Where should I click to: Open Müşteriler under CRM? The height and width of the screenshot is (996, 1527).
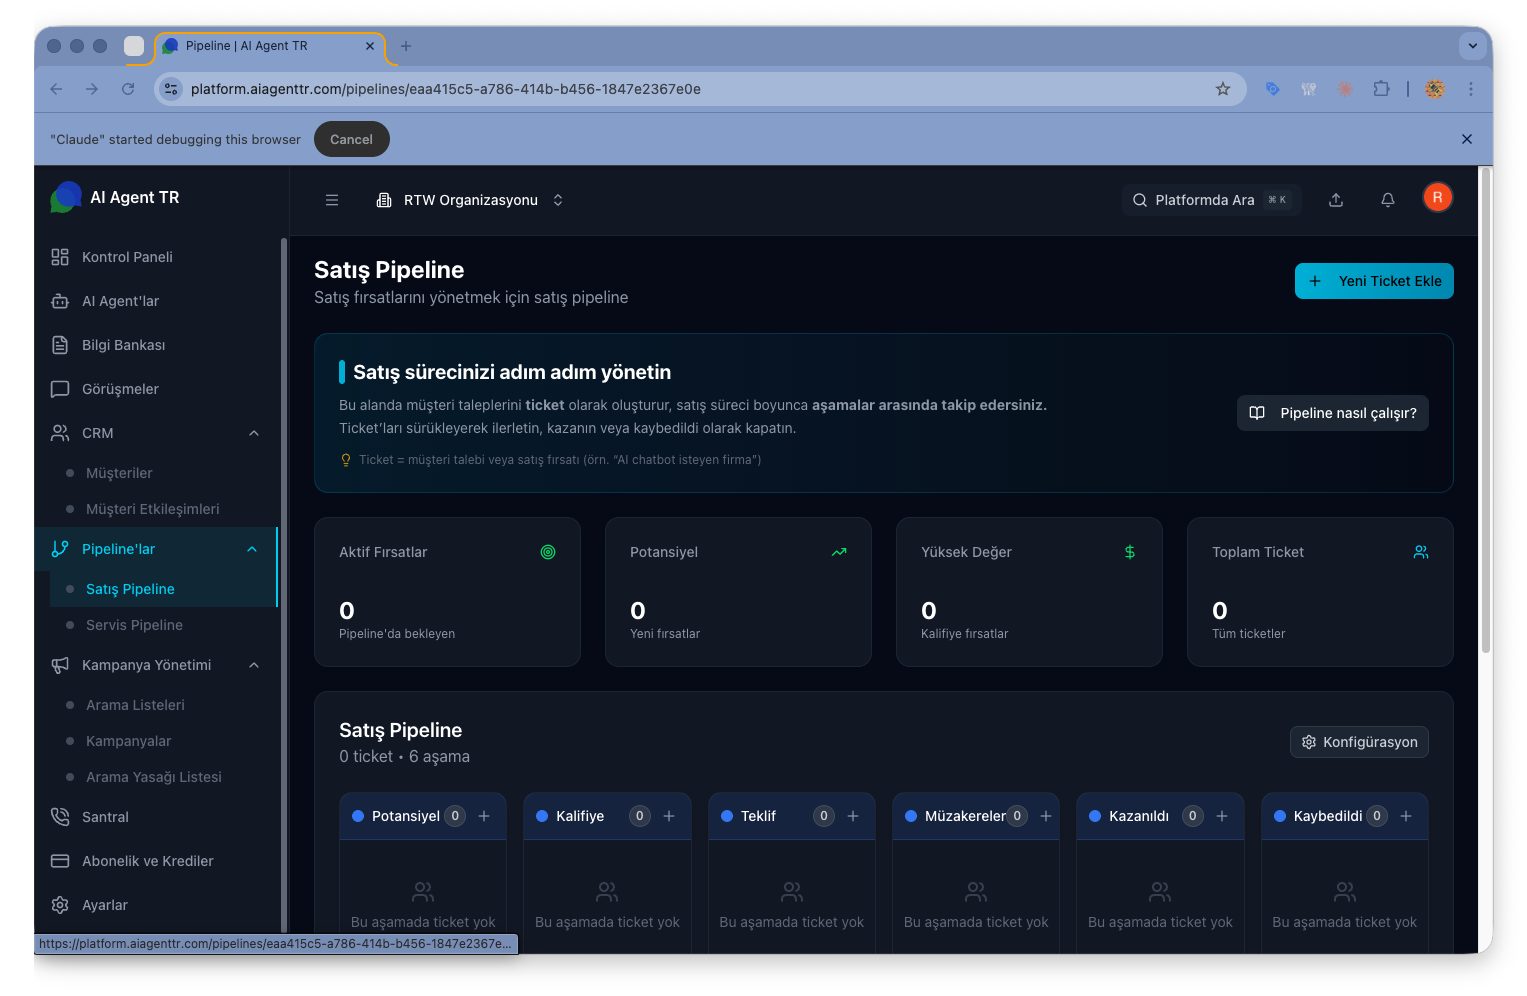[x=119, y=473]
